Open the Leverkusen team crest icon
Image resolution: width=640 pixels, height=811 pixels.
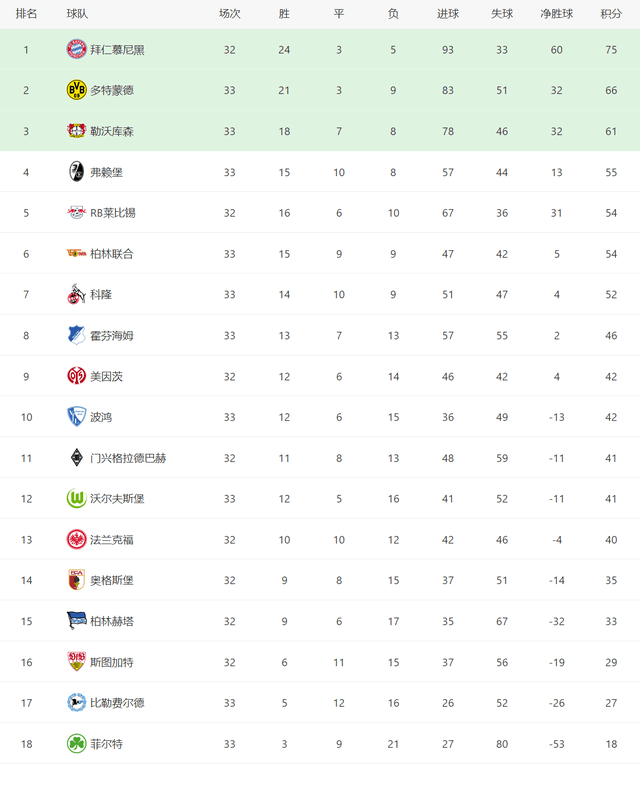tap(76, 131)
